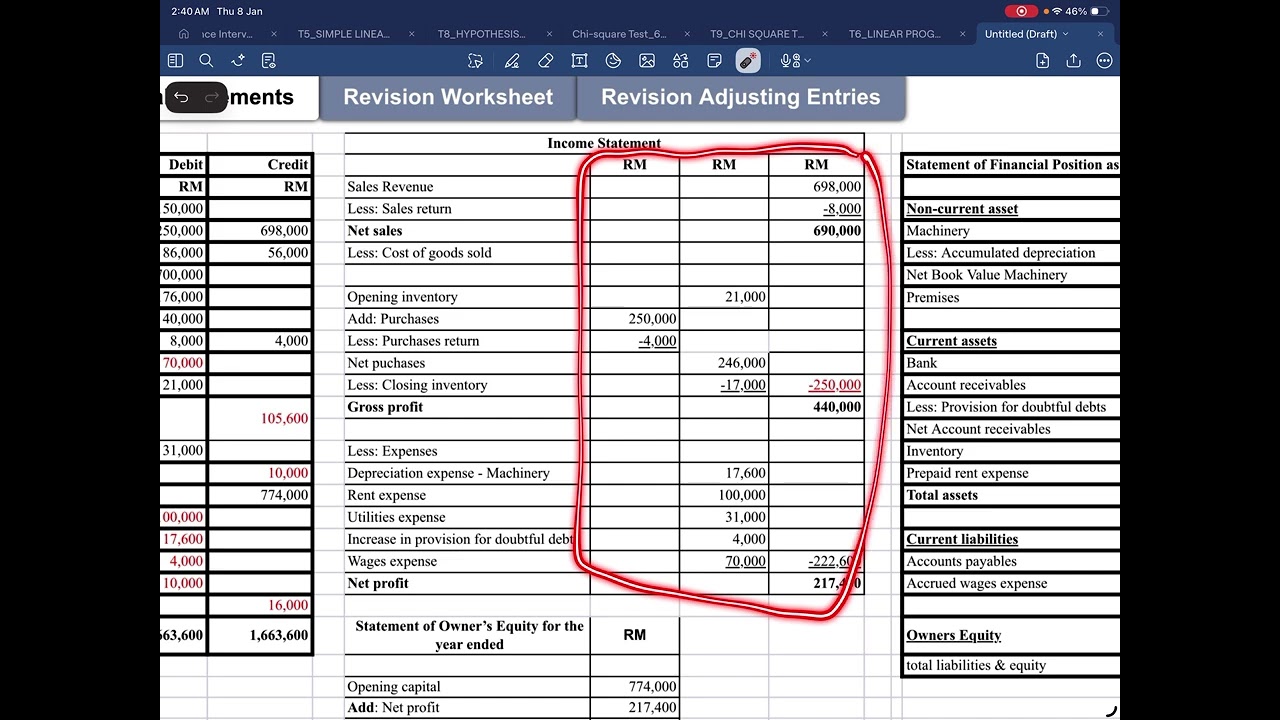Redo the last undone action
The width and height of the screenshot is (1280, 720).
tap(211, 97)
